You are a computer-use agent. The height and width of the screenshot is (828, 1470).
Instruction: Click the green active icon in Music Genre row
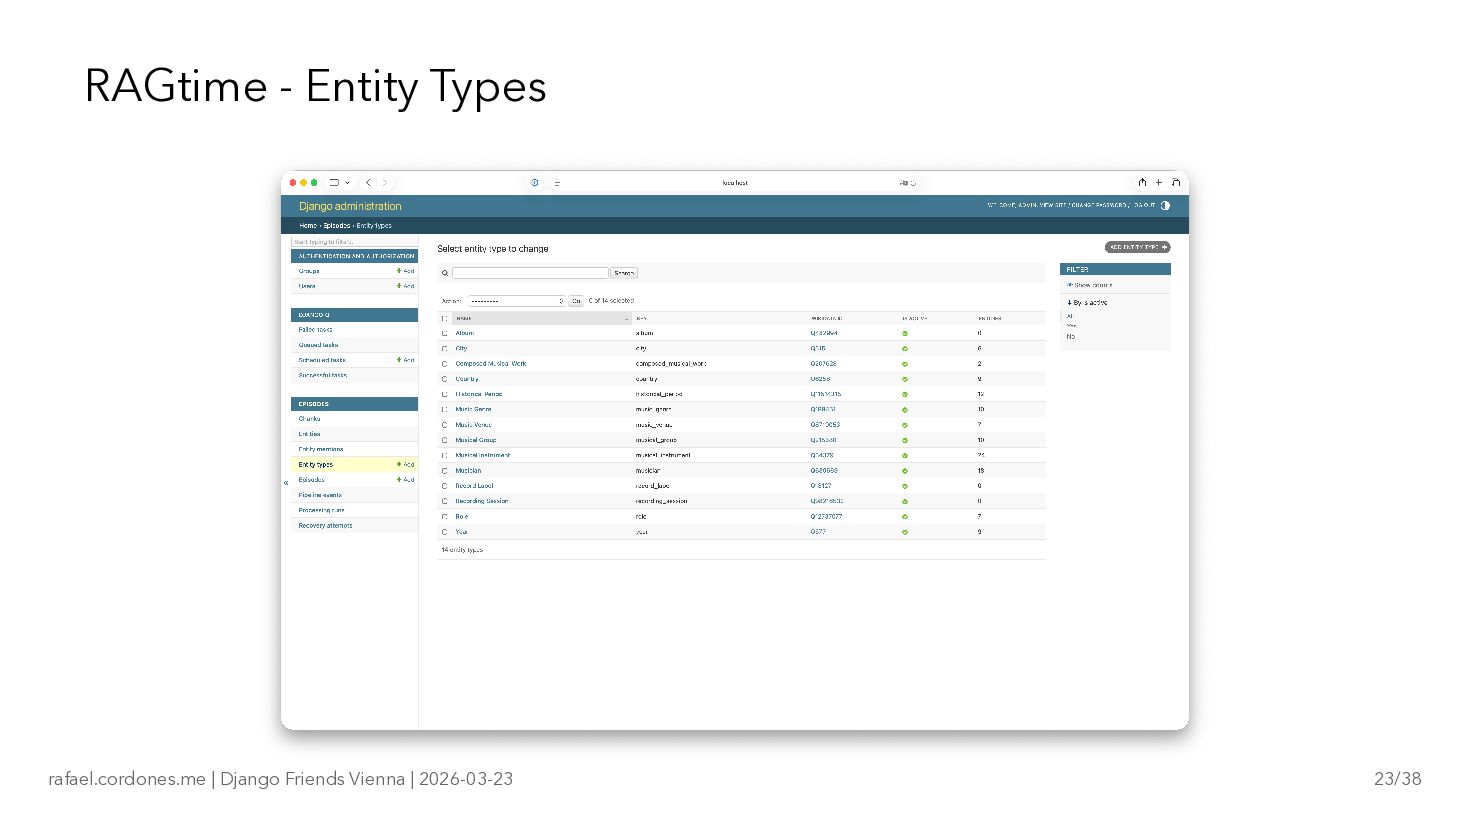click(905, 410)
